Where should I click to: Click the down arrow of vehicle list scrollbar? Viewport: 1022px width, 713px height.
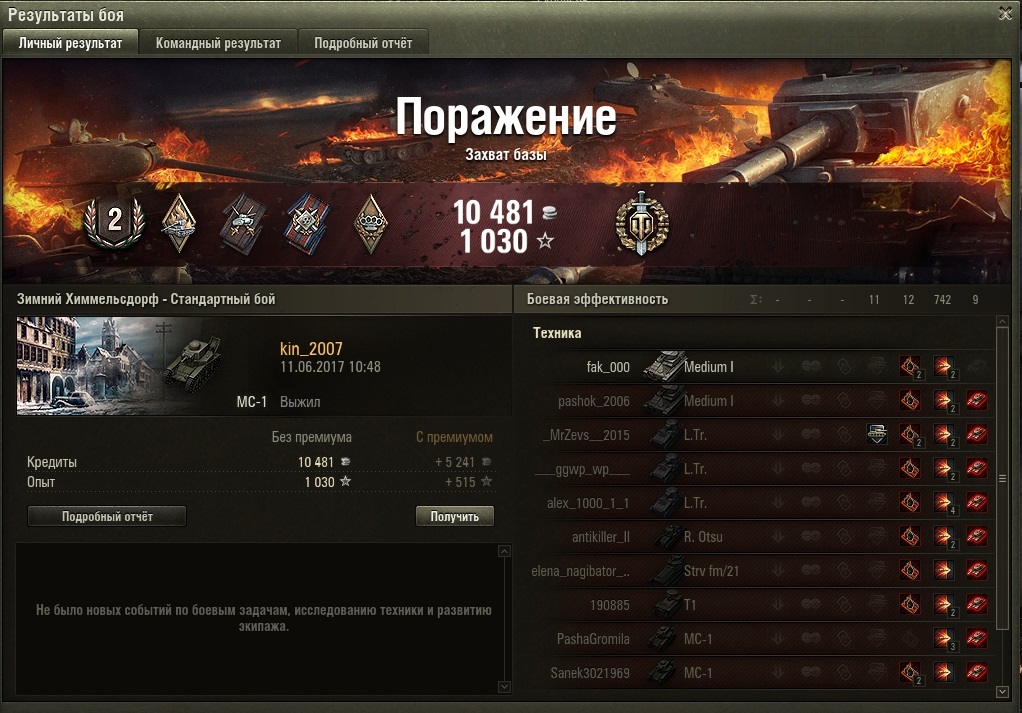[1002, 692]
